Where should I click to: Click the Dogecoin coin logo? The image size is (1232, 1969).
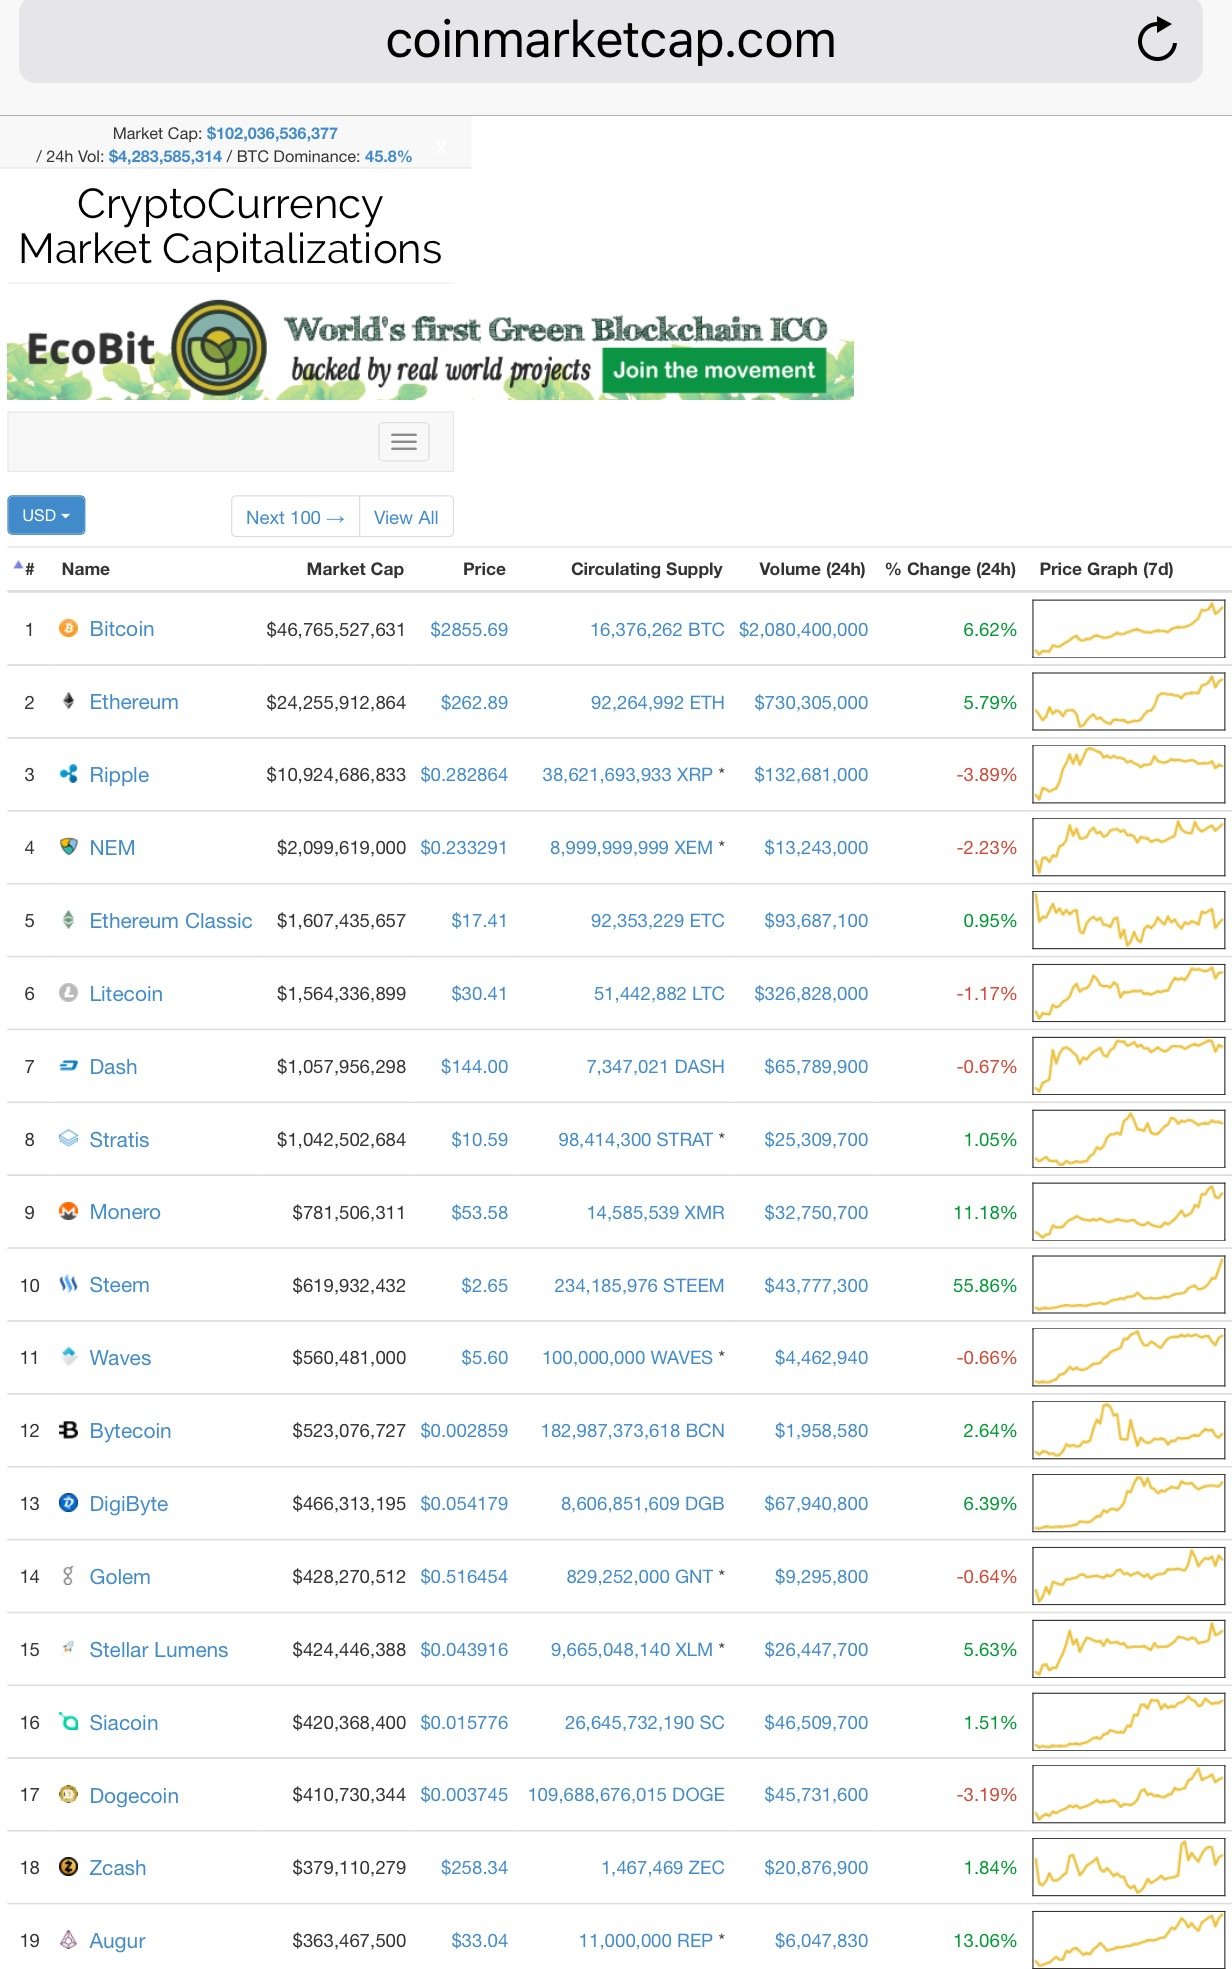pos(68,1794)
